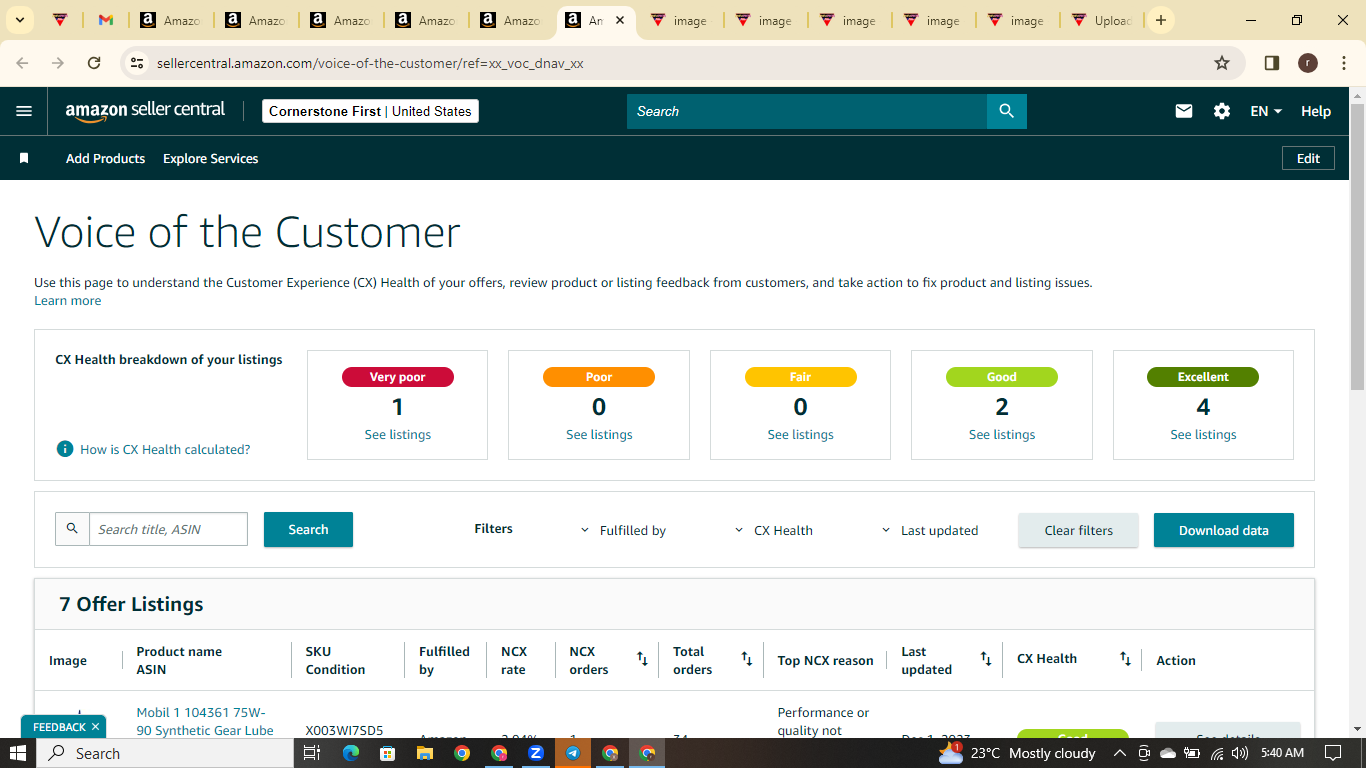Switch to the Gmail tab

105,20
